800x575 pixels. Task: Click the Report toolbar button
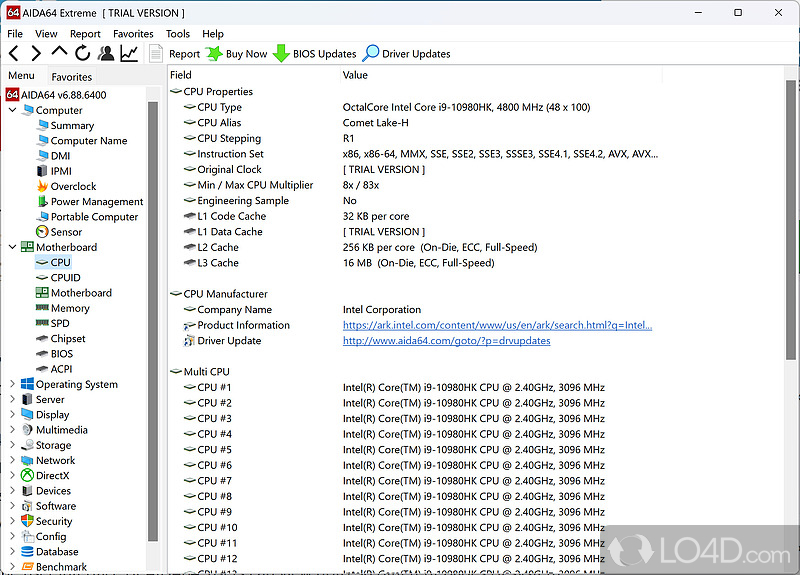(175, 54)
